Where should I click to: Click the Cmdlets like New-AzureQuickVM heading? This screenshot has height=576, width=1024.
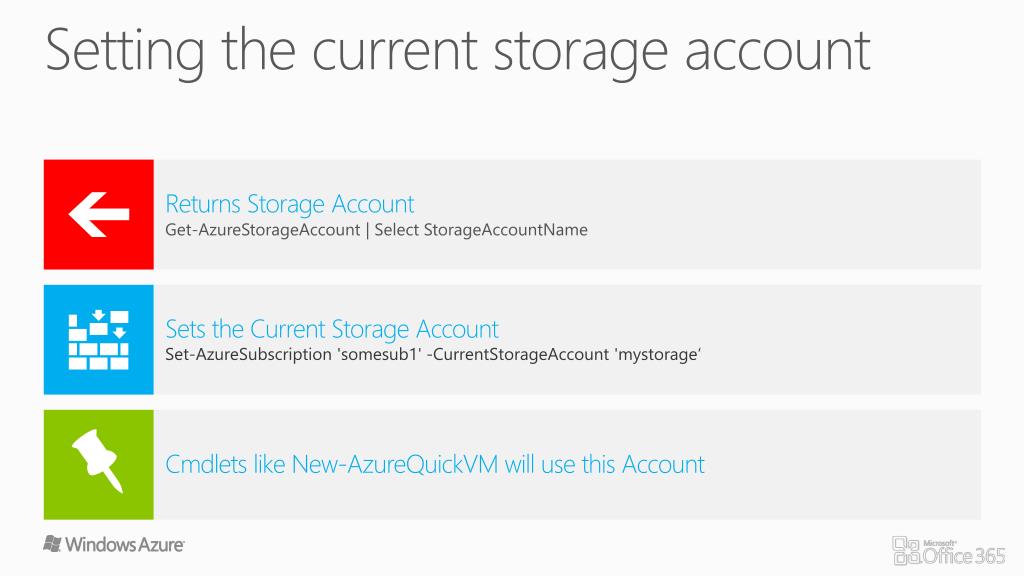pyautogui.click(x=435, y=464)
